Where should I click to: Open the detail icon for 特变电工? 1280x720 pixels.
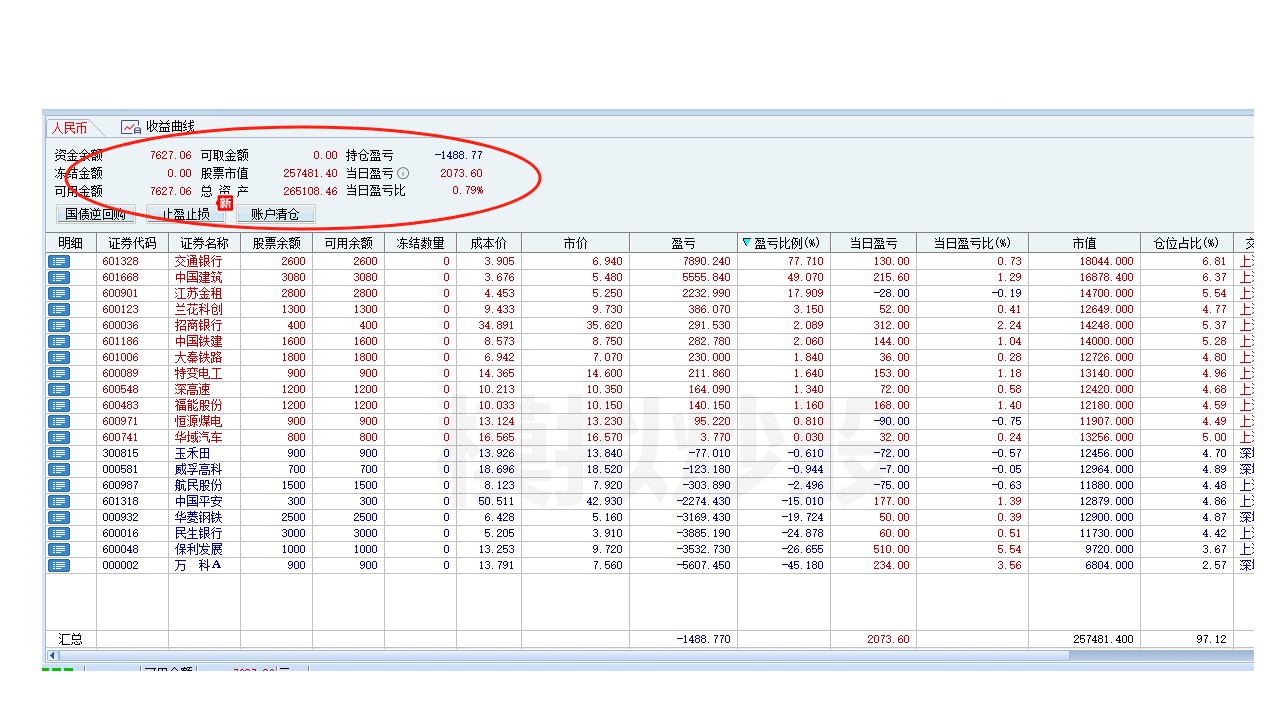59,373
